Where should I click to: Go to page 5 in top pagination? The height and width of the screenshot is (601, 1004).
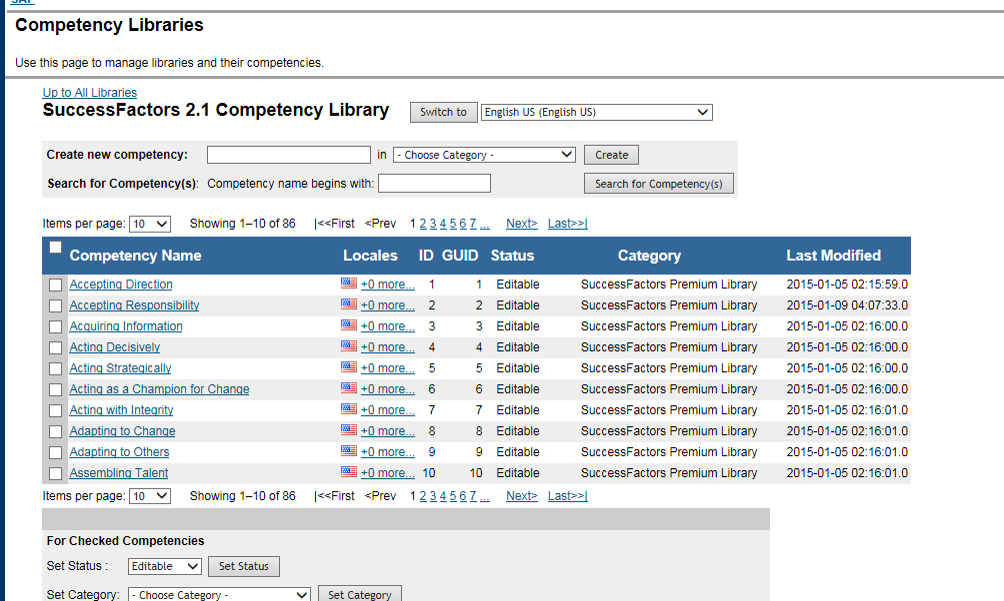pyautogui.click(x=453, y=223)
